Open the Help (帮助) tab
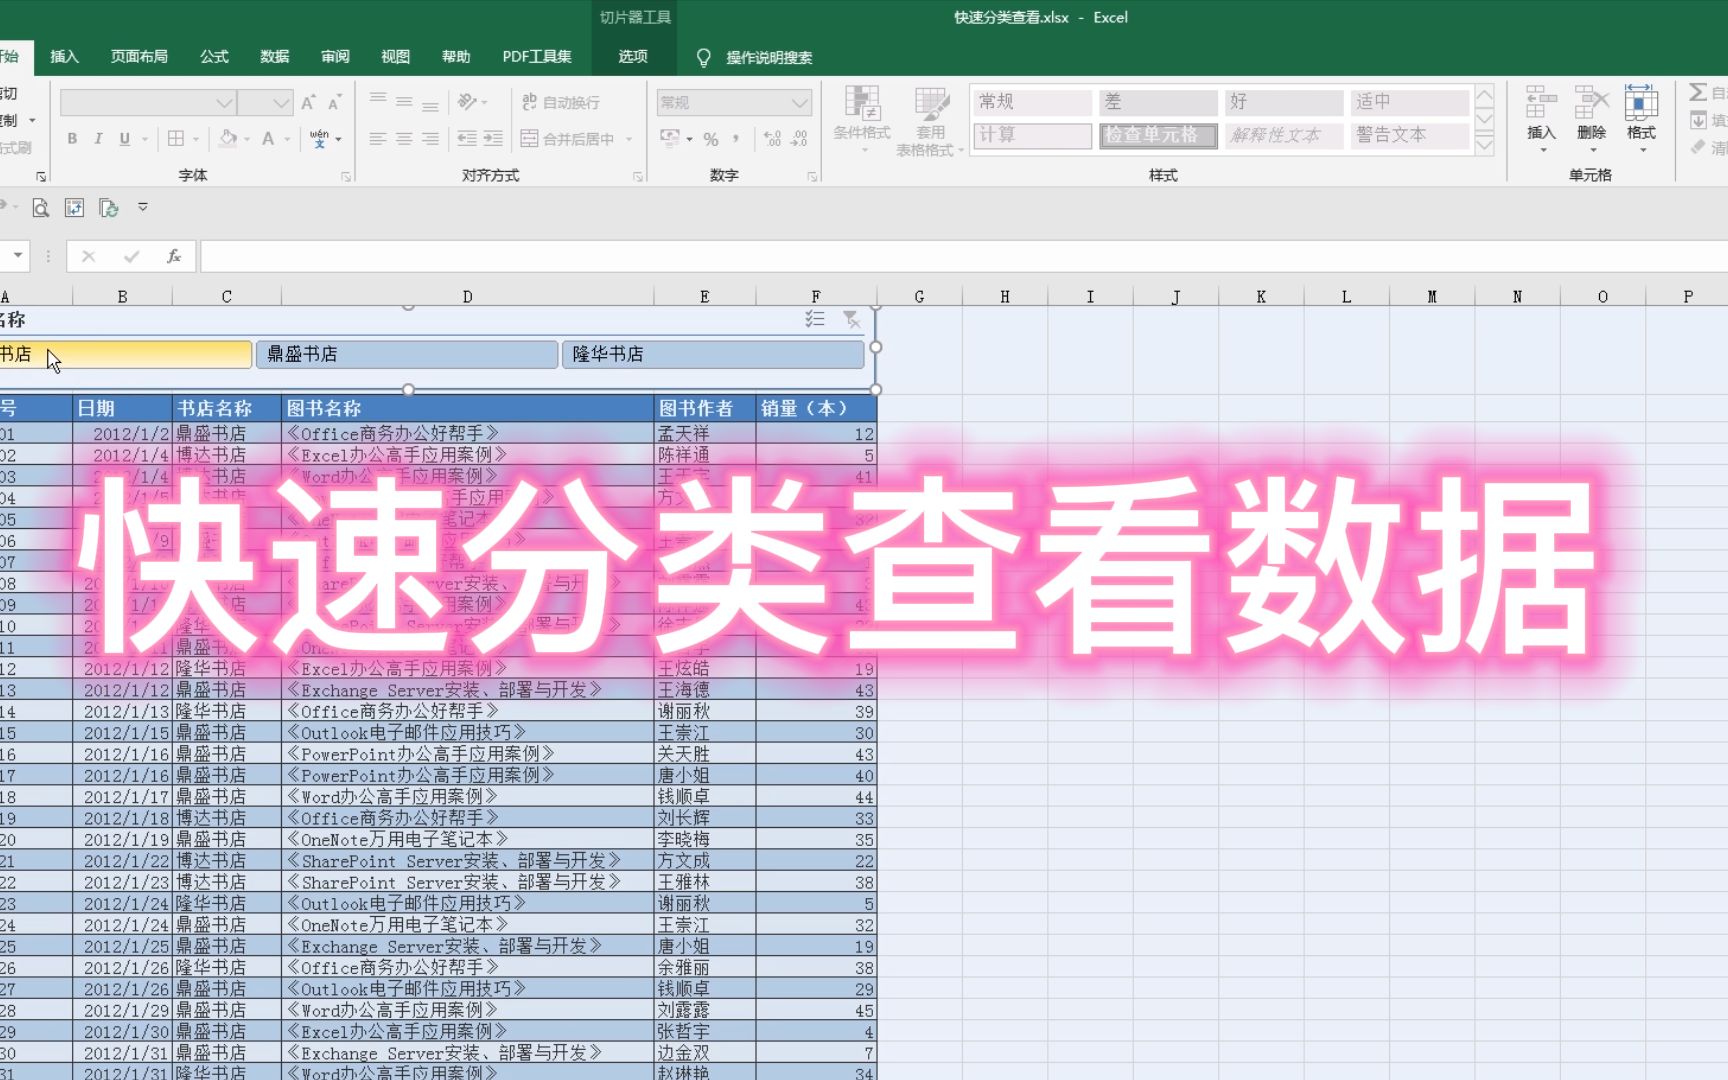 coord(456,57)
